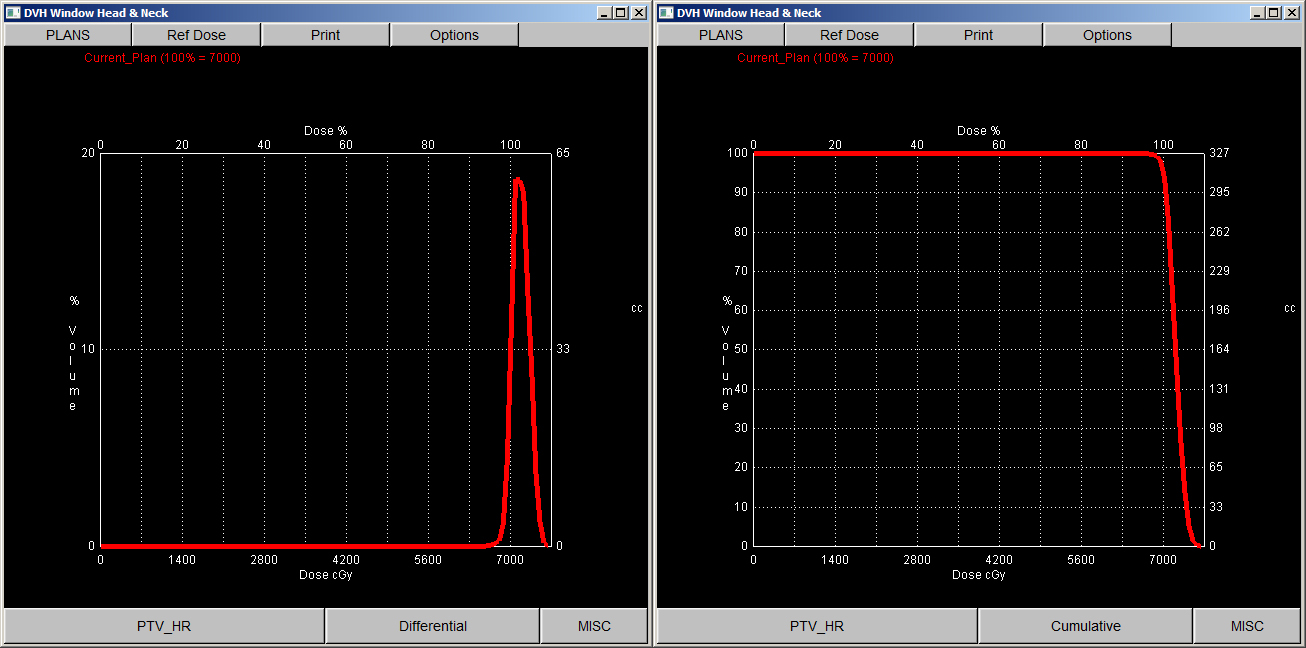Screen dimensions: 1306x648
Task: Open MISC options in the cumulative window
Action: point(1247,625)
